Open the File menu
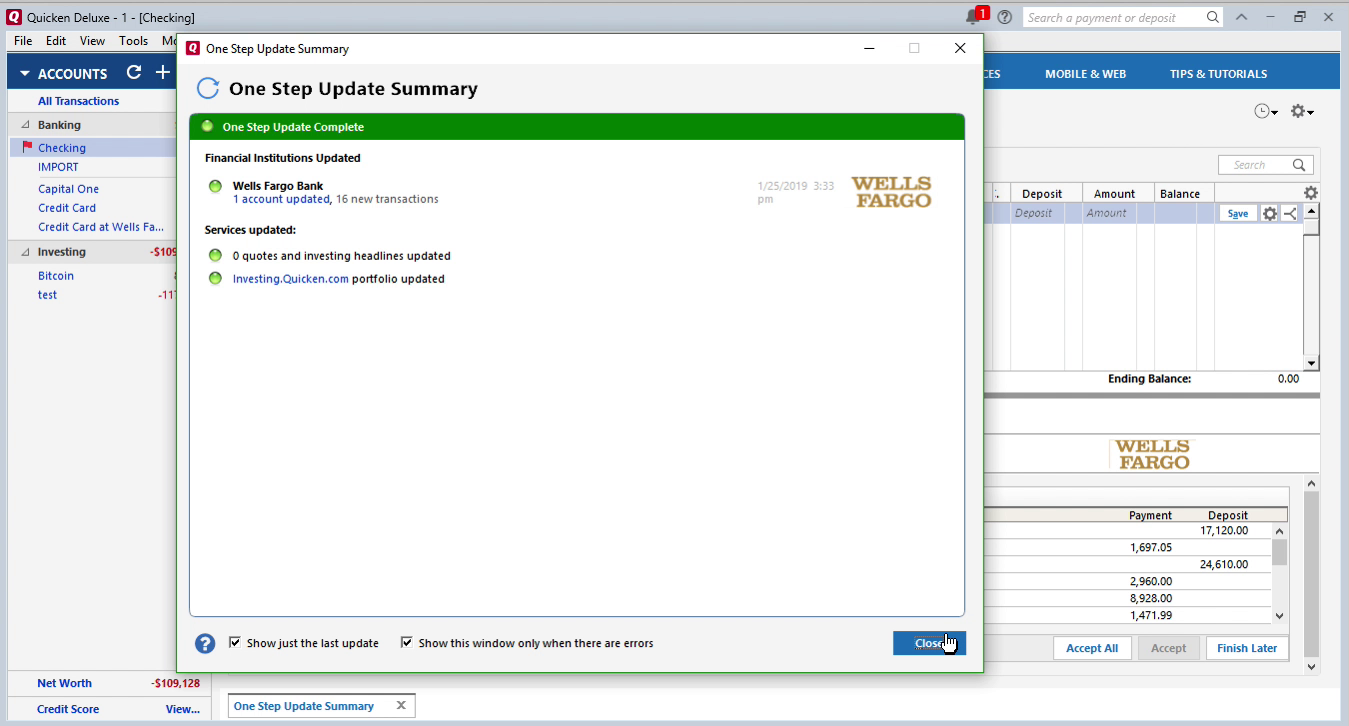The image size is (1349, 726). click(23, 41)
